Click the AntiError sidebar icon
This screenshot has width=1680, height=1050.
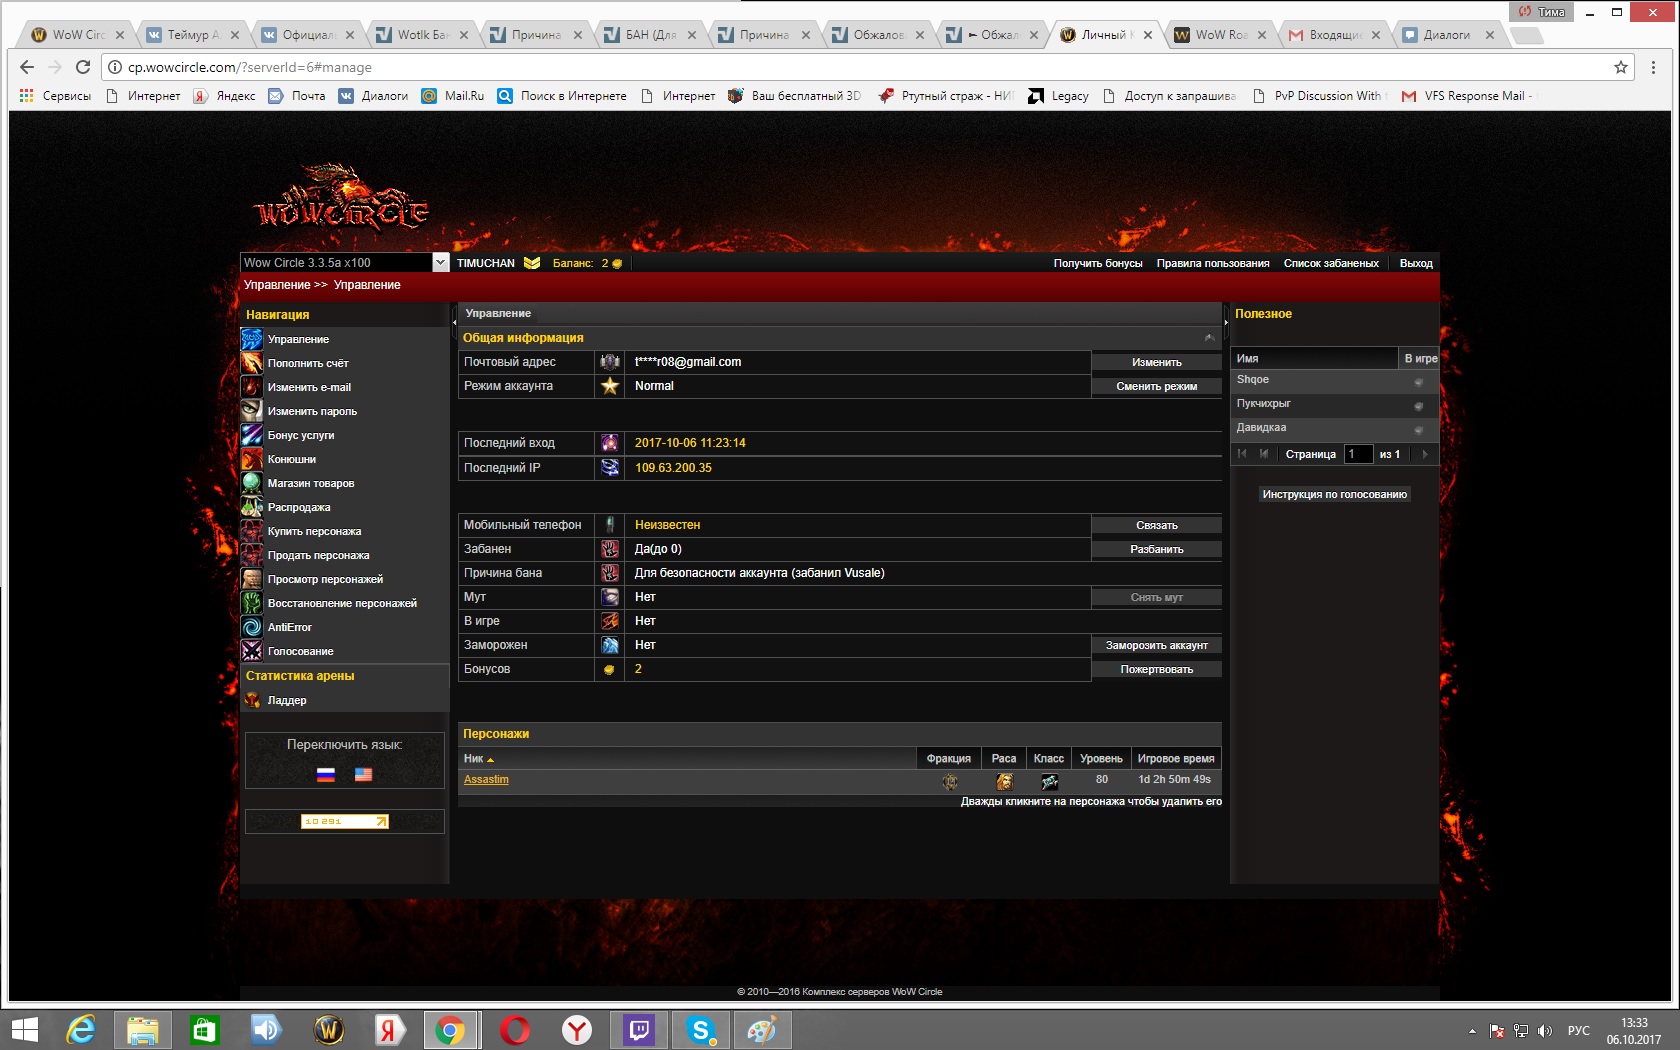[252, 627]
